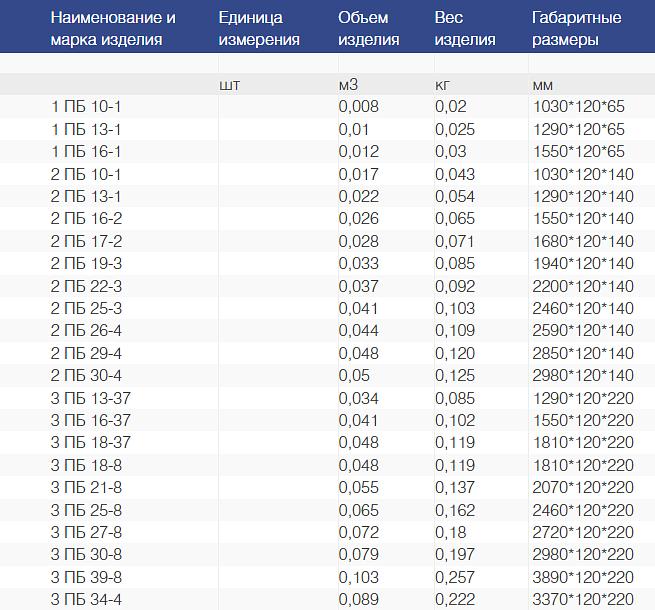Click the product name '2 ПБ 30-4'
The image size is (655, 610).
(86, 375)
